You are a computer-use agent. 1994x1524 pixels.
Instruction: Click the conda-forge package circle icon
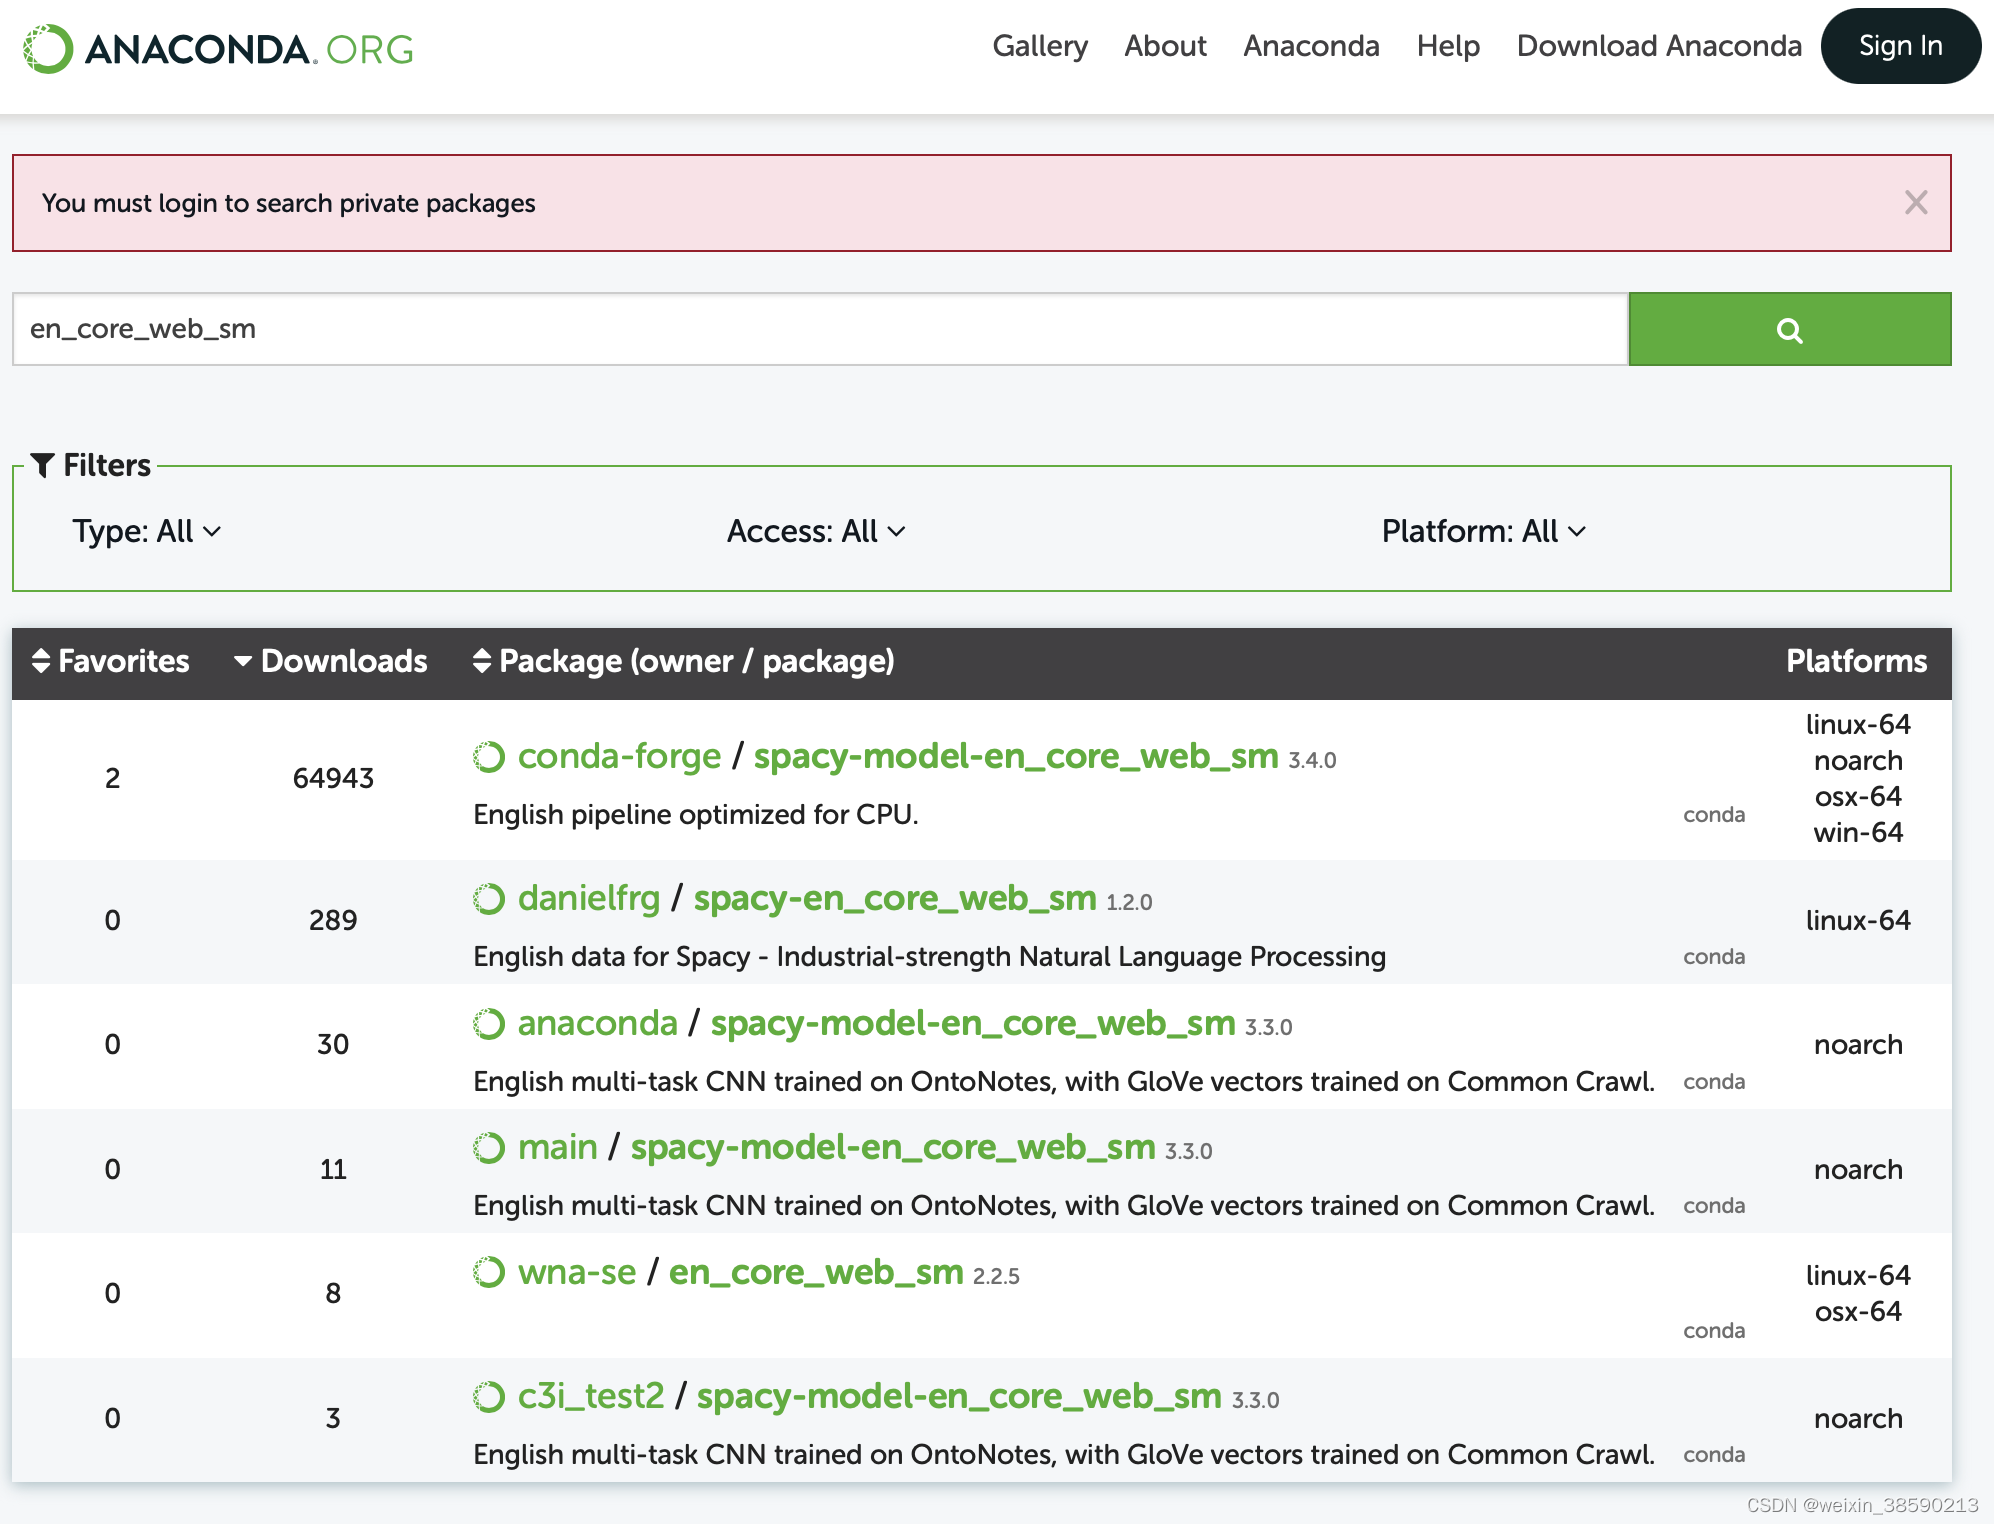click(x=489, y=757)
